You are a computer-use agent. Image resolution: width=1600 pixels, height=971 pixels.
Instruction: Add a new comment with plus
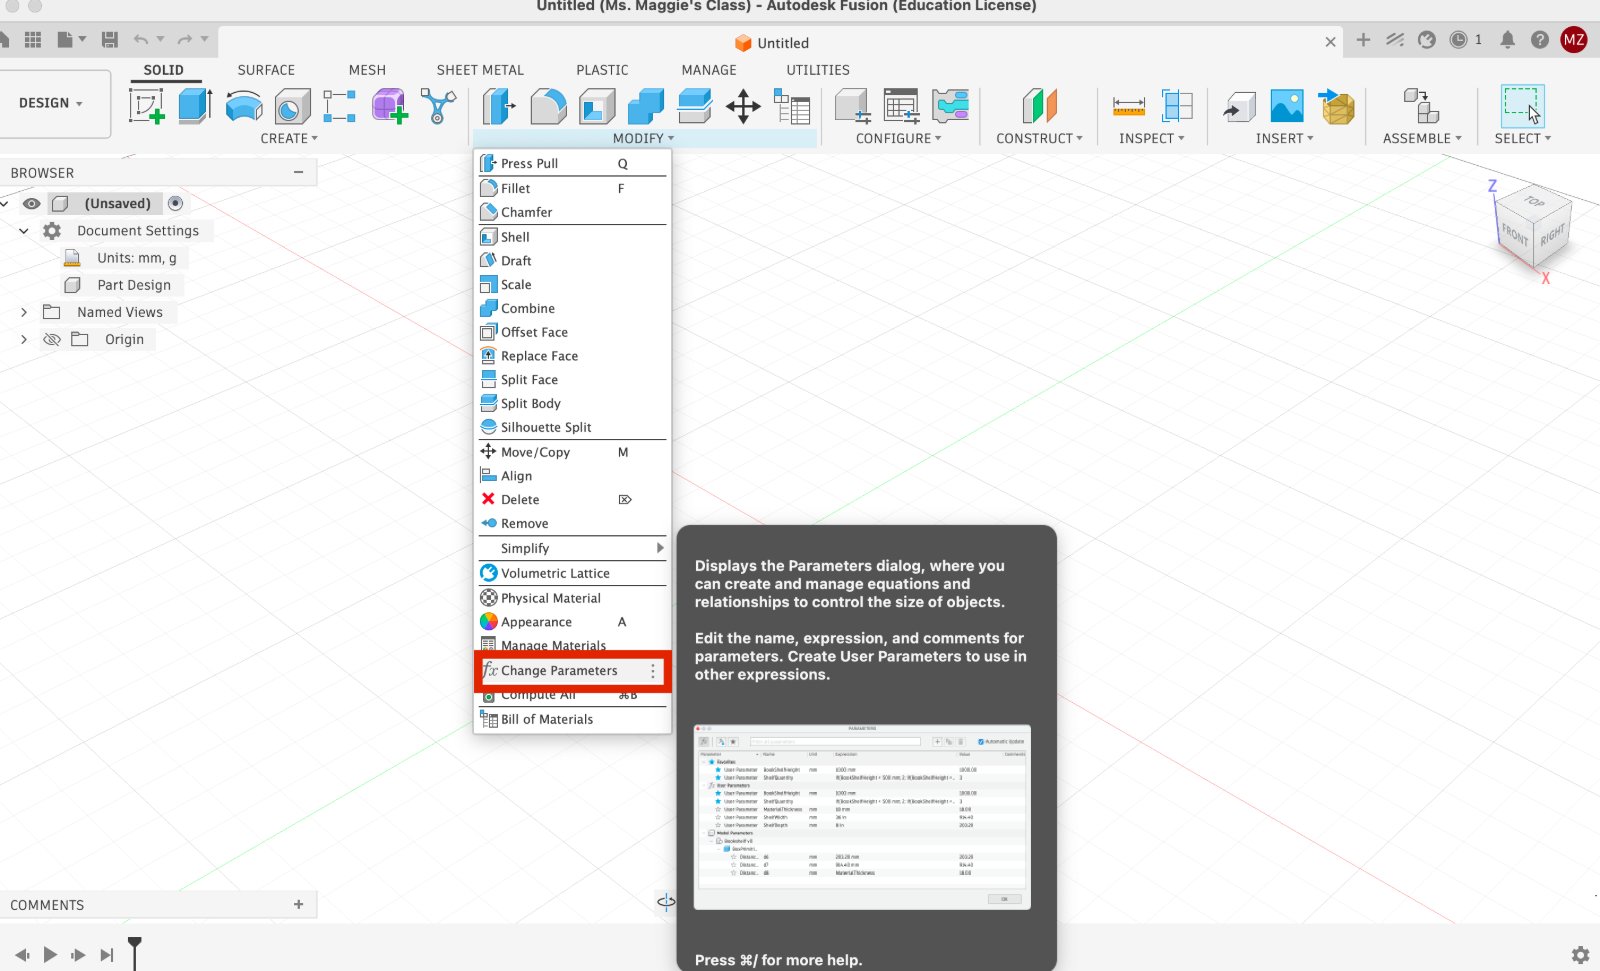point(298,904)
